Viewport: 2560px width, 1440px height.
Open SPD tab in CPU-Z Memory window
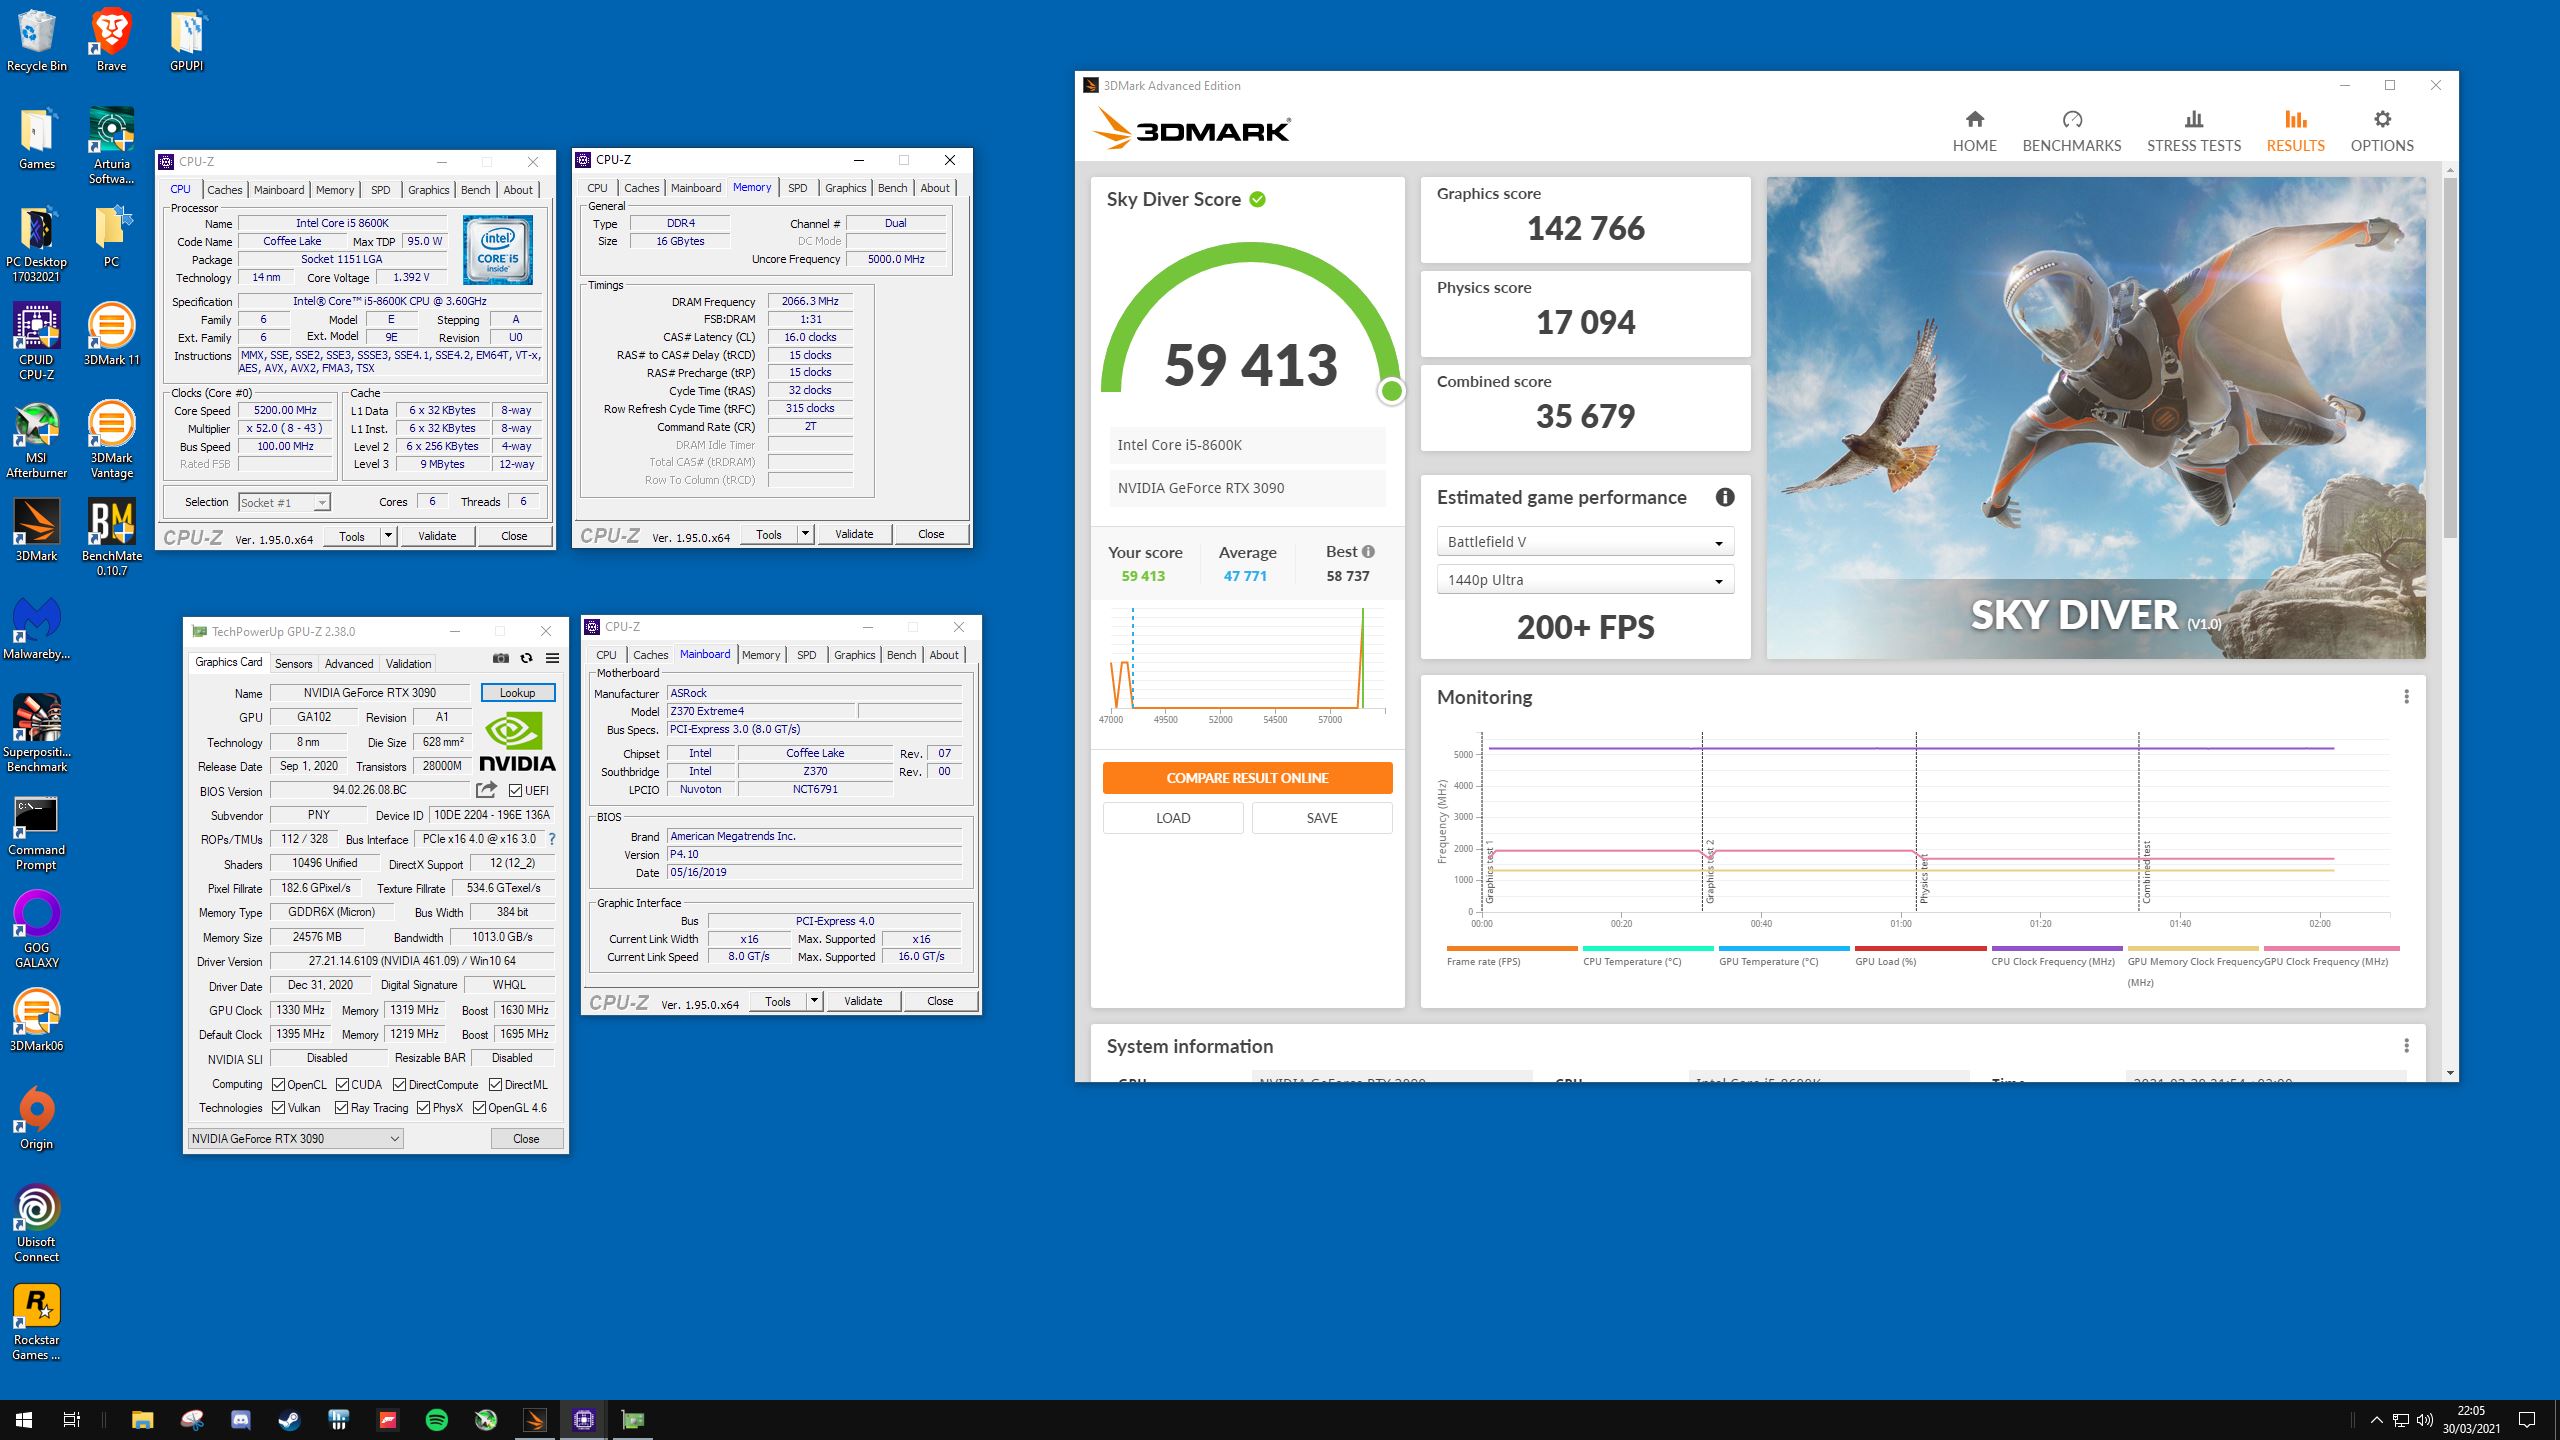797,188
